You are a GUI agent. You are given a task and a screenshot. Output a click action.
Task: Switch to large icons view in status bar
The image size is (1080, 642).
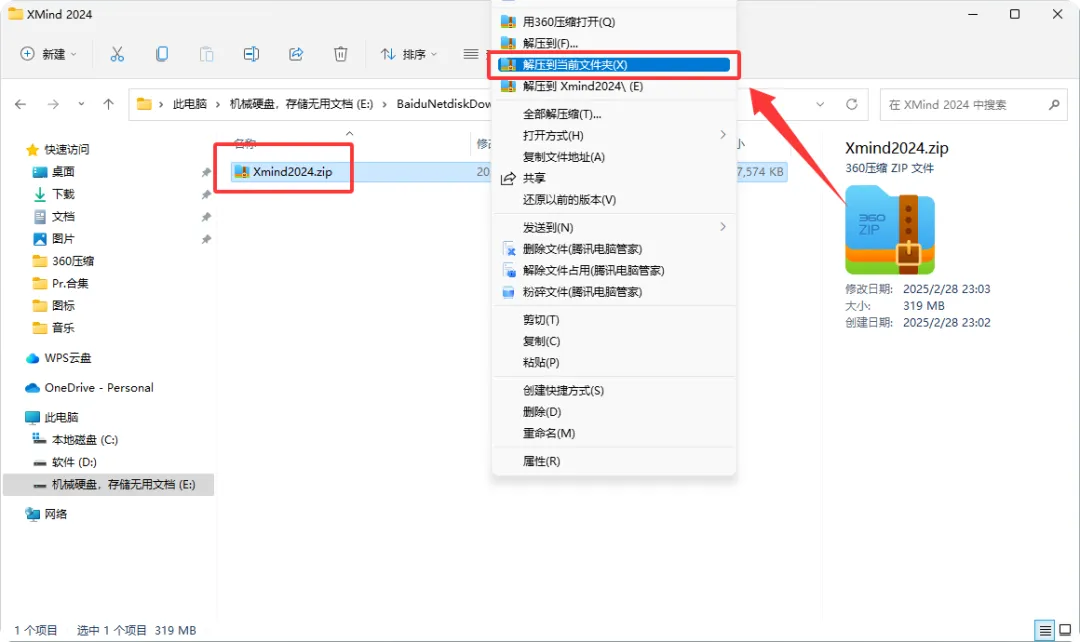1065,630
